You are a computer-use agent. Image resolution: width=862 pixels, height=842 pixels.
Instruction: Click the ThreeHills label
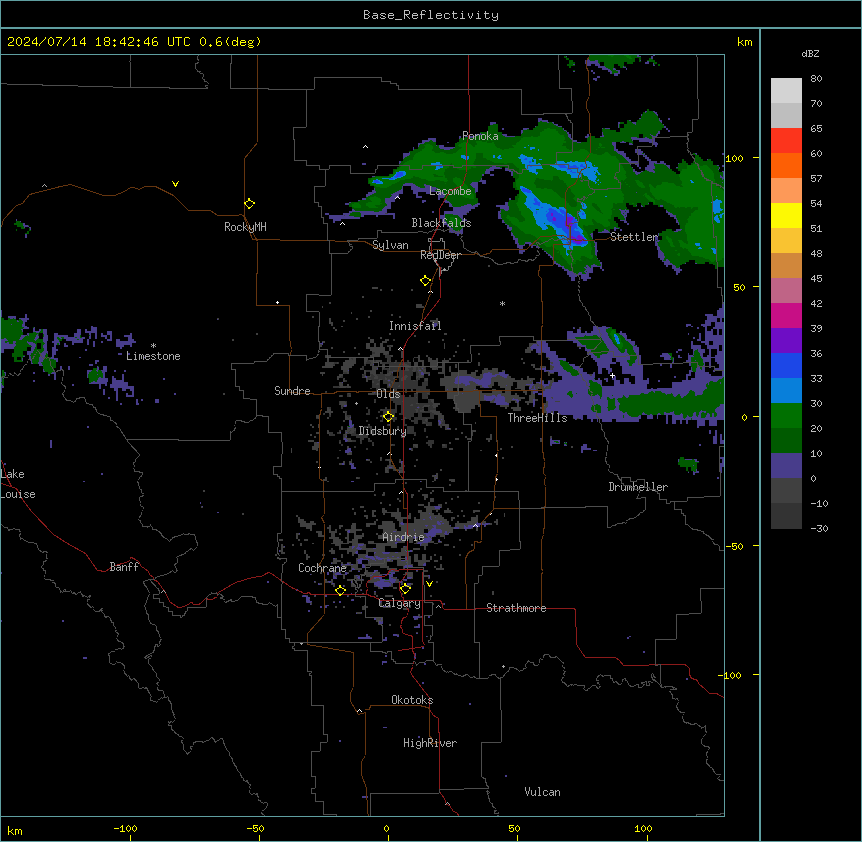click(x=537, y=418)
